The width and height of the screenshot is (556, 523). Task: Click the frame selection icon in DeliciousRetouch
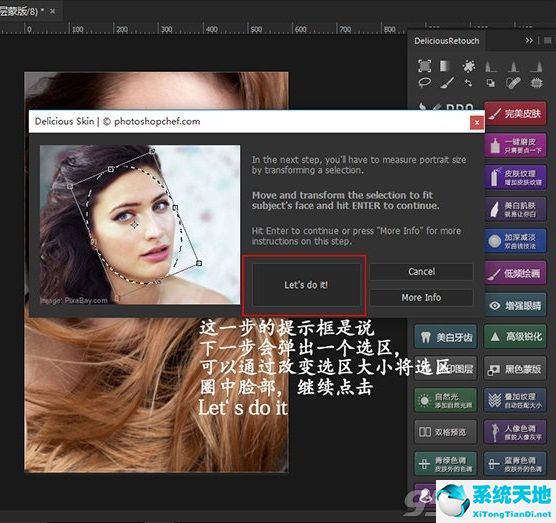[424, 66]
